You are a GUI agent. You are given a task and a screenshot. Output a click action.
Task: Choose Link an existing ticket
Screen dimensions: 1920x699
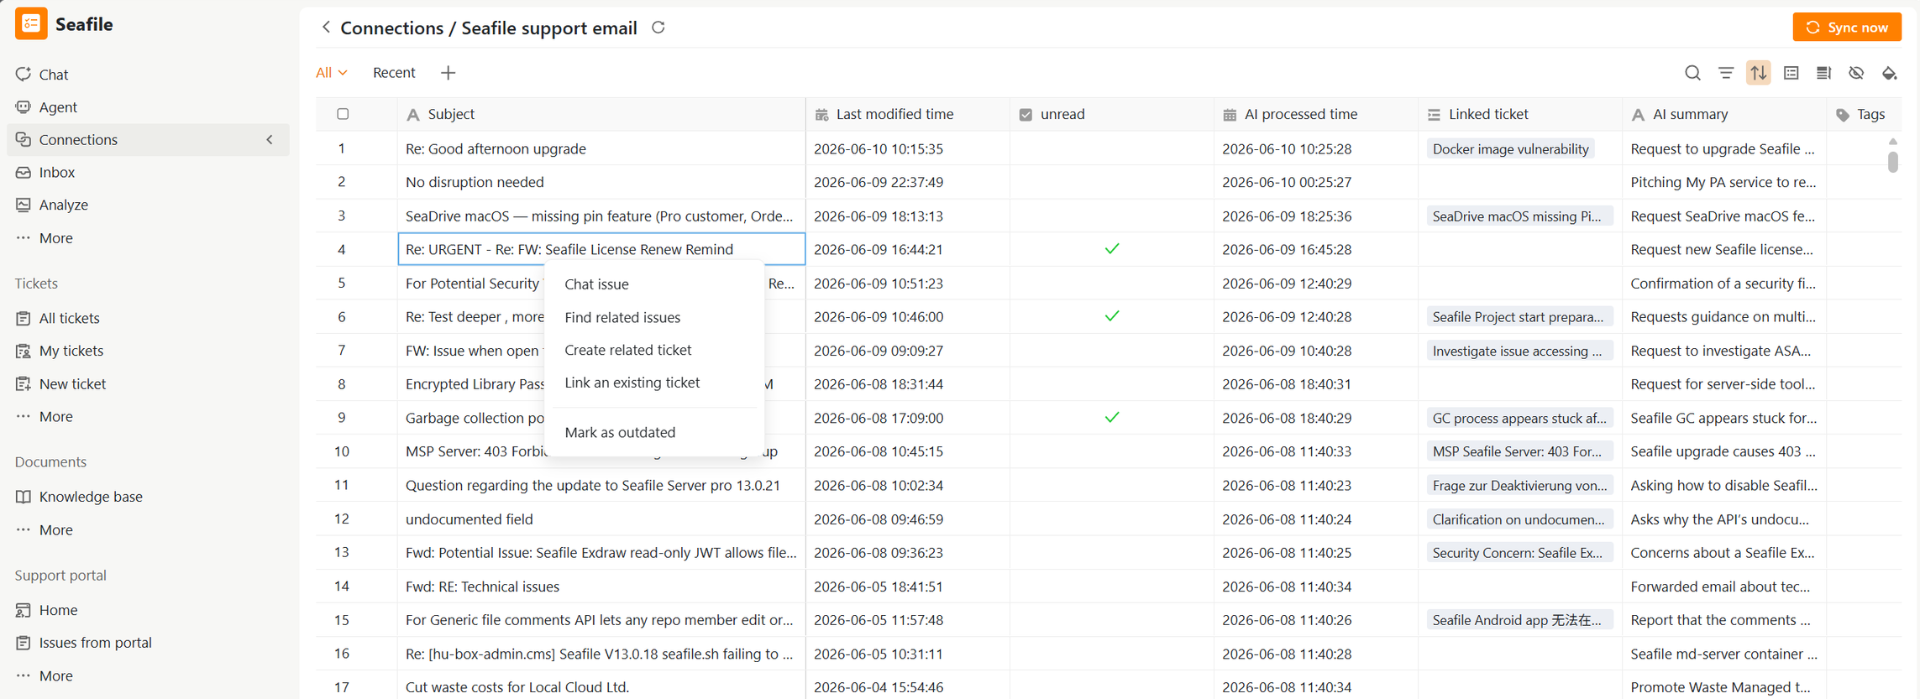[654, 383]
